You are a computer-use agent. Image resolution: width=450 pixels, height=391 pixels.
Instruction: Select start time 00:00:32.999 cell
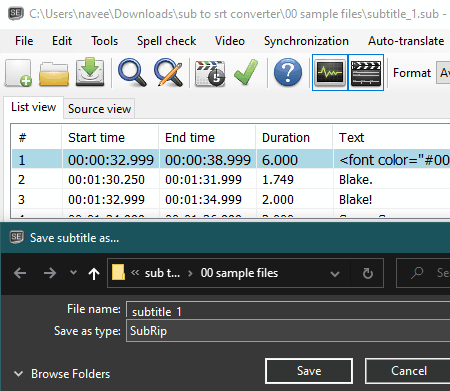(111, 160)
